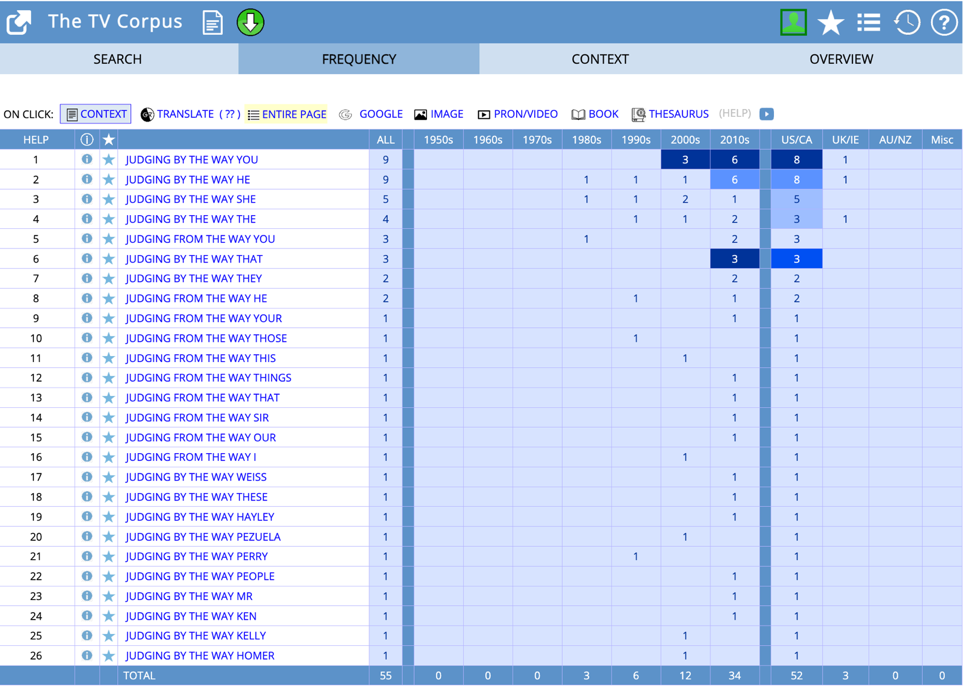Image resolution: width=964 pixels, height=686 pixels.
Task: Open the history clock icon
Action: [907, 23]
